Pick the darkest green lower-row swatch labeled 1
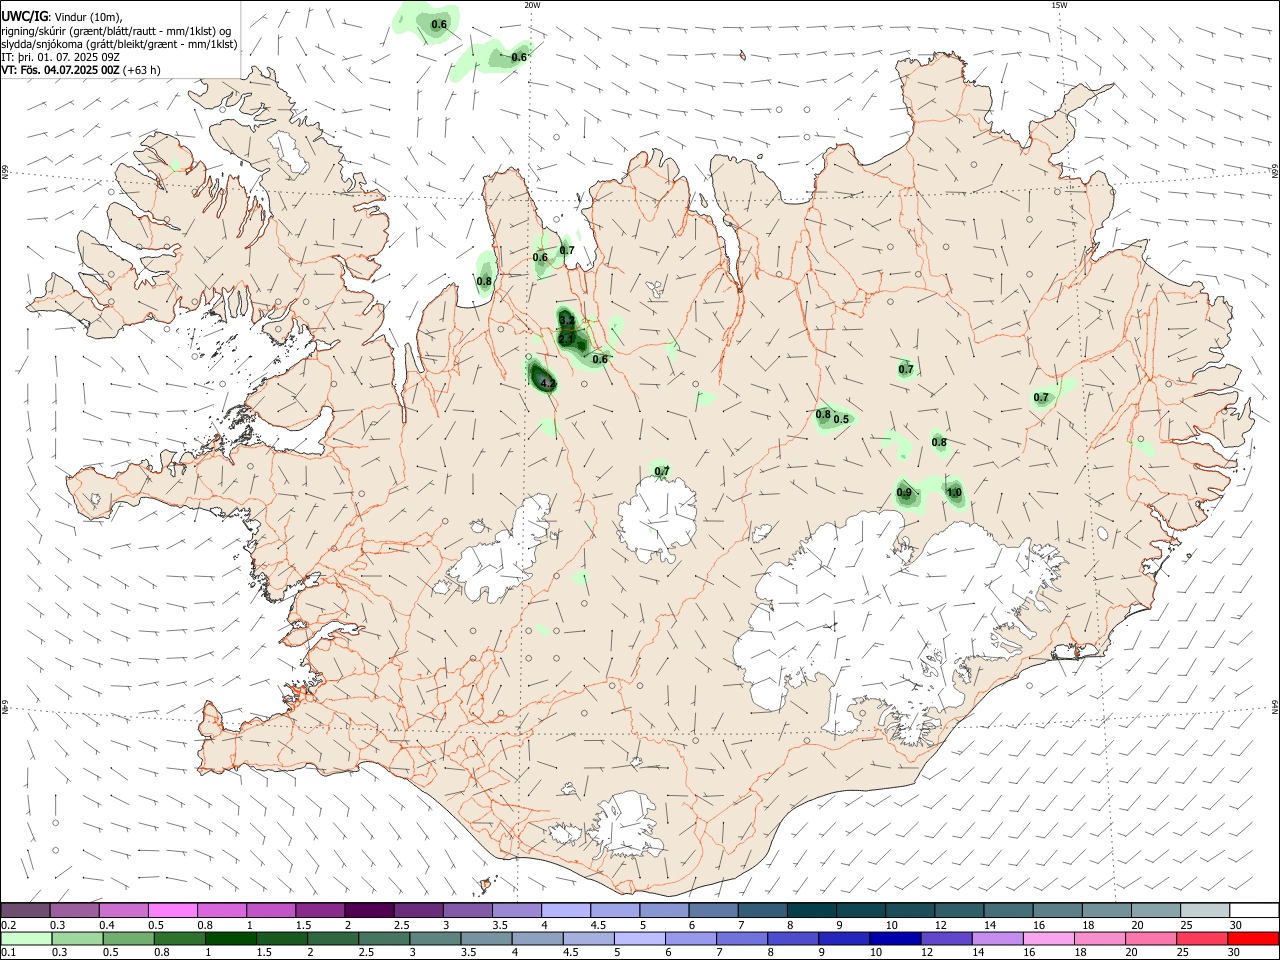The height and width of the screenshot is (960, 1280). pyautogui.click(x=230, y=939)
